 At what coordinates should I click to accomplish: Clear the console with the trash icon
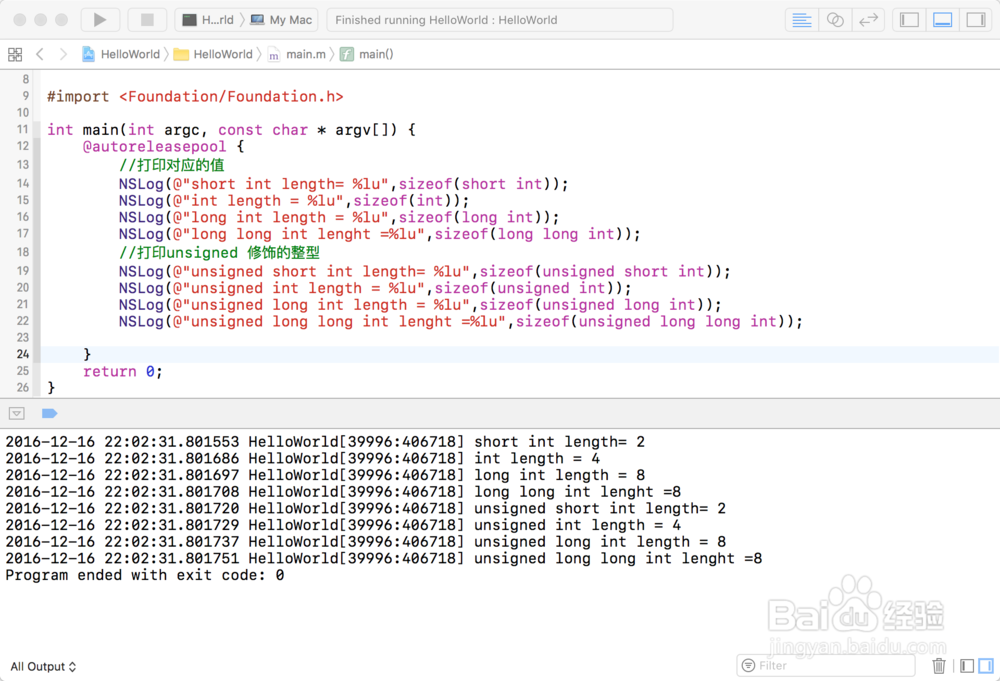pyautogui.click(x=939, y=666)
